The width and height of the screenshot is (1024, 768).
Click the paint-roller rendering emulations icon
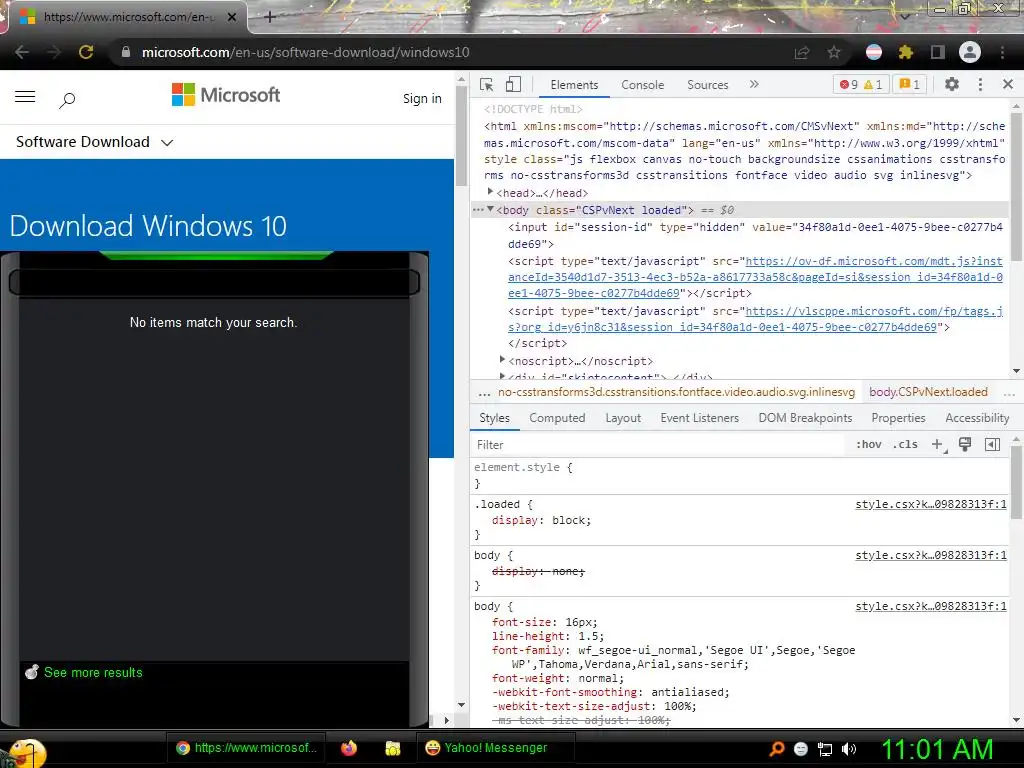click(x=965, y=445)
